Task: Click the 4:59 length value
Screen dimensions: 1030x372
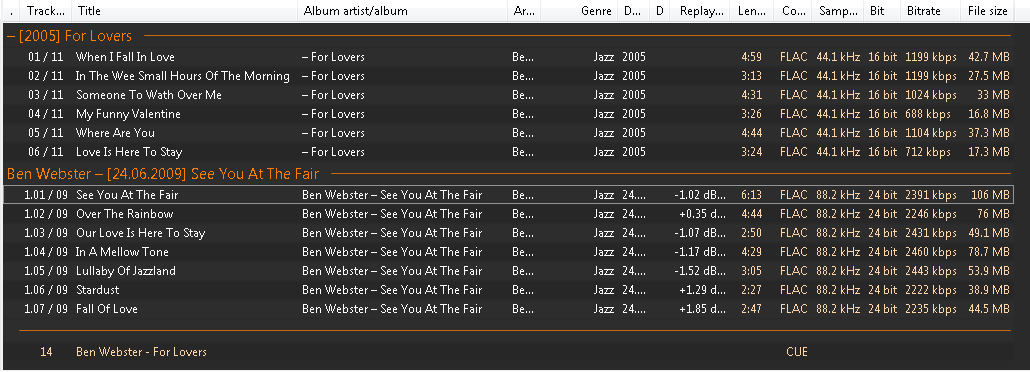Action: coord(751,57)
